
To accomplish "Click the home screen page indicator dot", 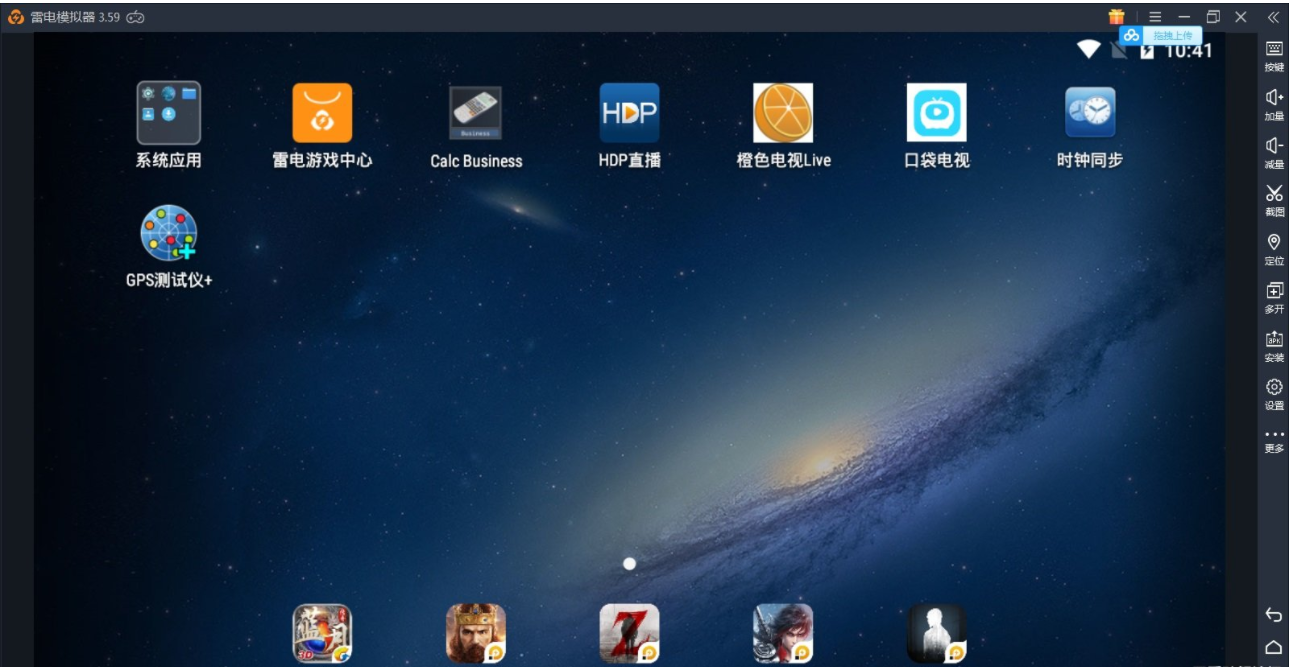I will 629,564.
